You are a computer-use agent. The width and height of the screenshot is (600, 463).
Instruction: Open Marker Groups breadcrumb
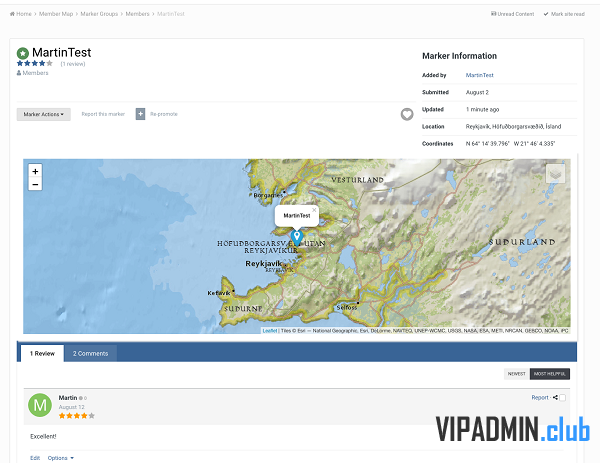pos(99,14)
